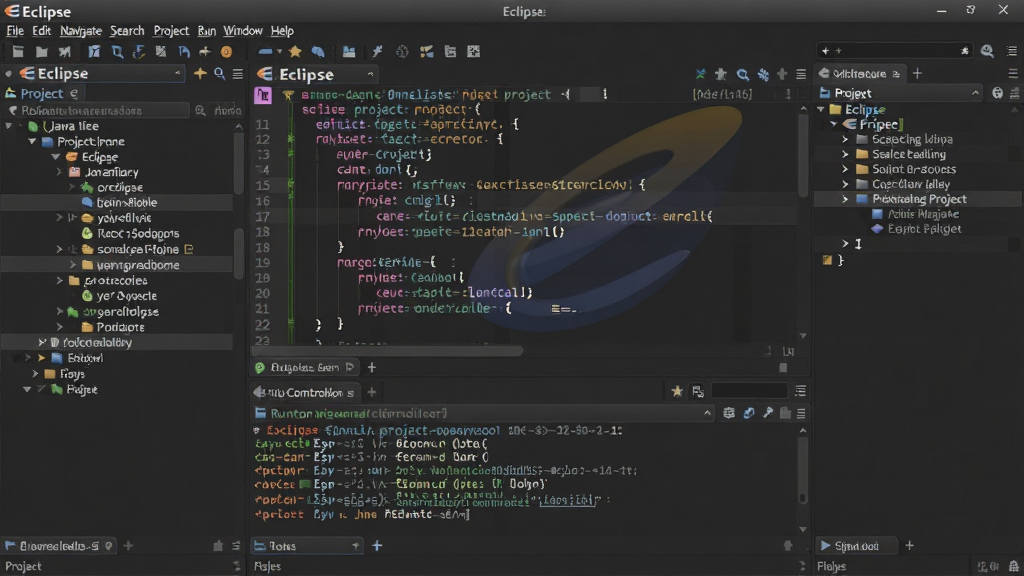This screenshot has width=1024, height=576.
Task: Select the Eclipse editor tab
Action: click(x=316, y=74)
